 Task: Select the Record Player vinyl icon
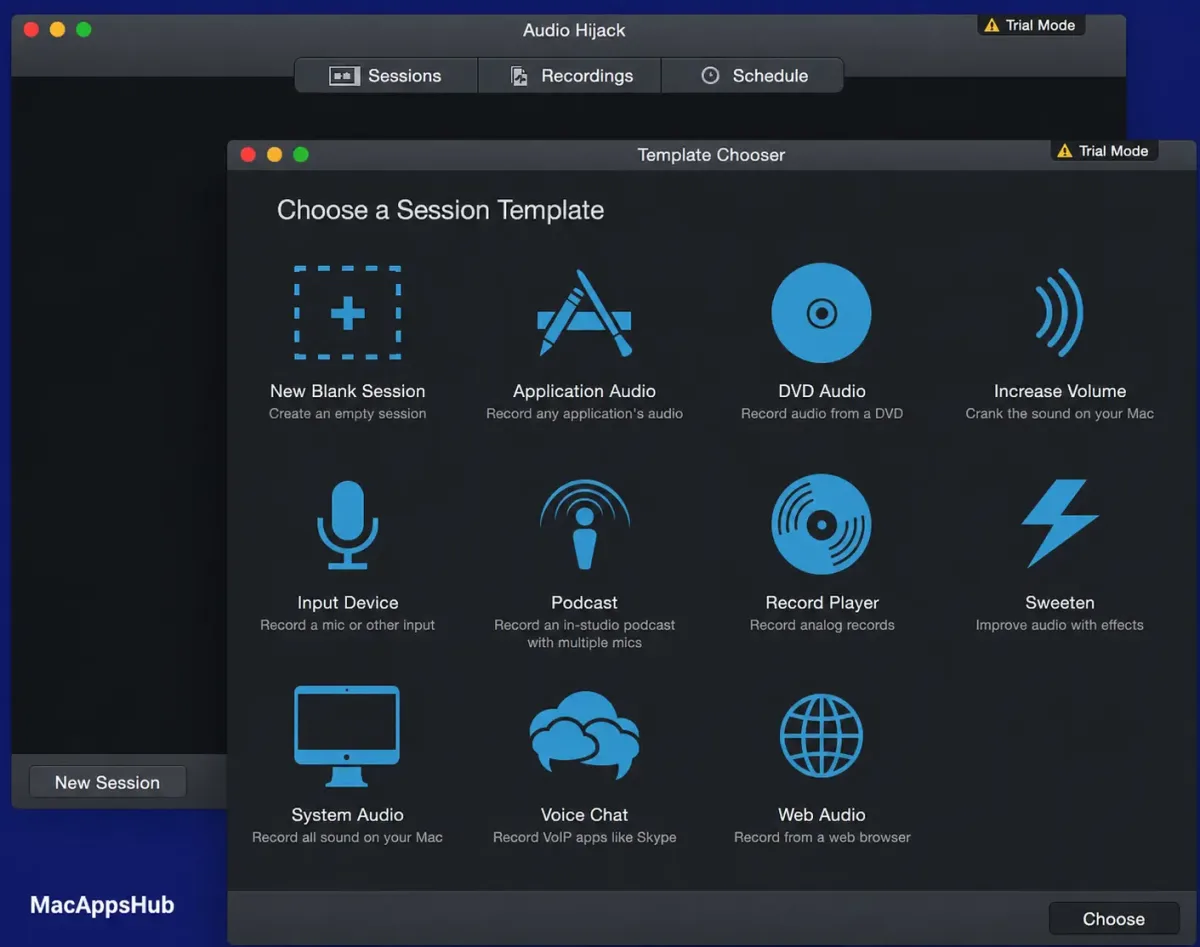tap(821, 525)
